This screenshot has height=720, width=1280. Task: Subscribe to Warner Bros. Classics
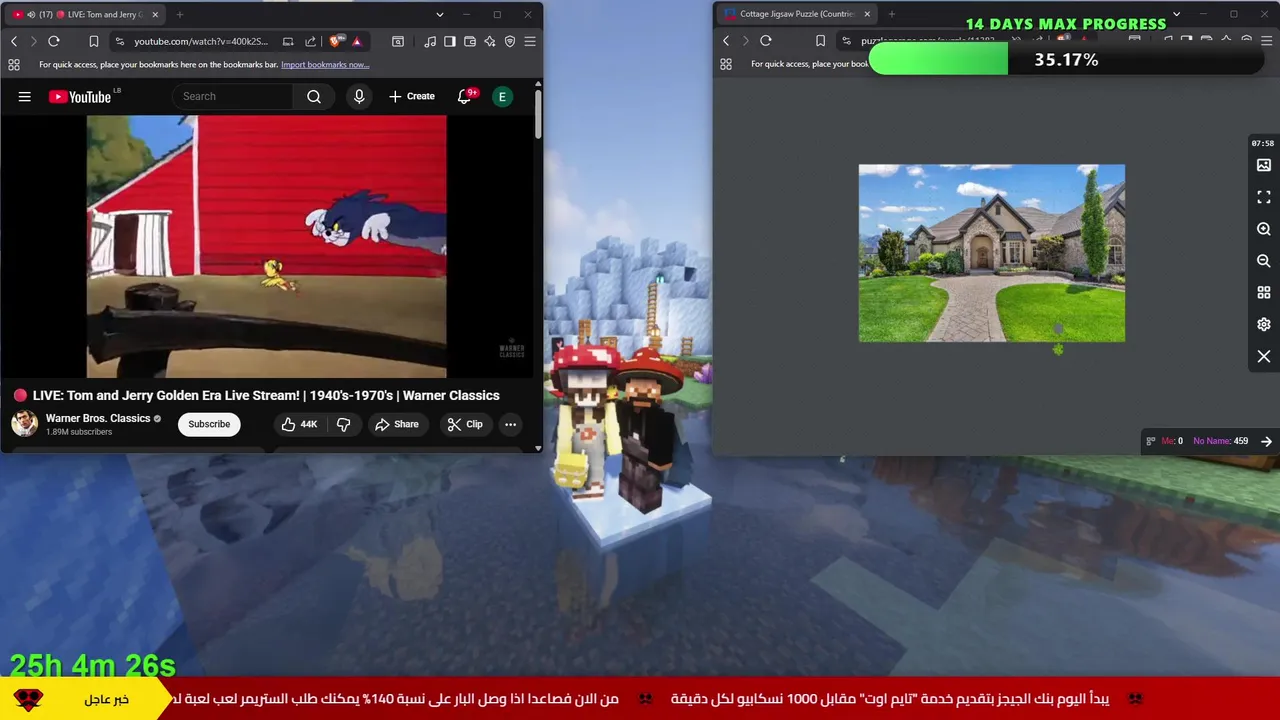pos(209,424)
